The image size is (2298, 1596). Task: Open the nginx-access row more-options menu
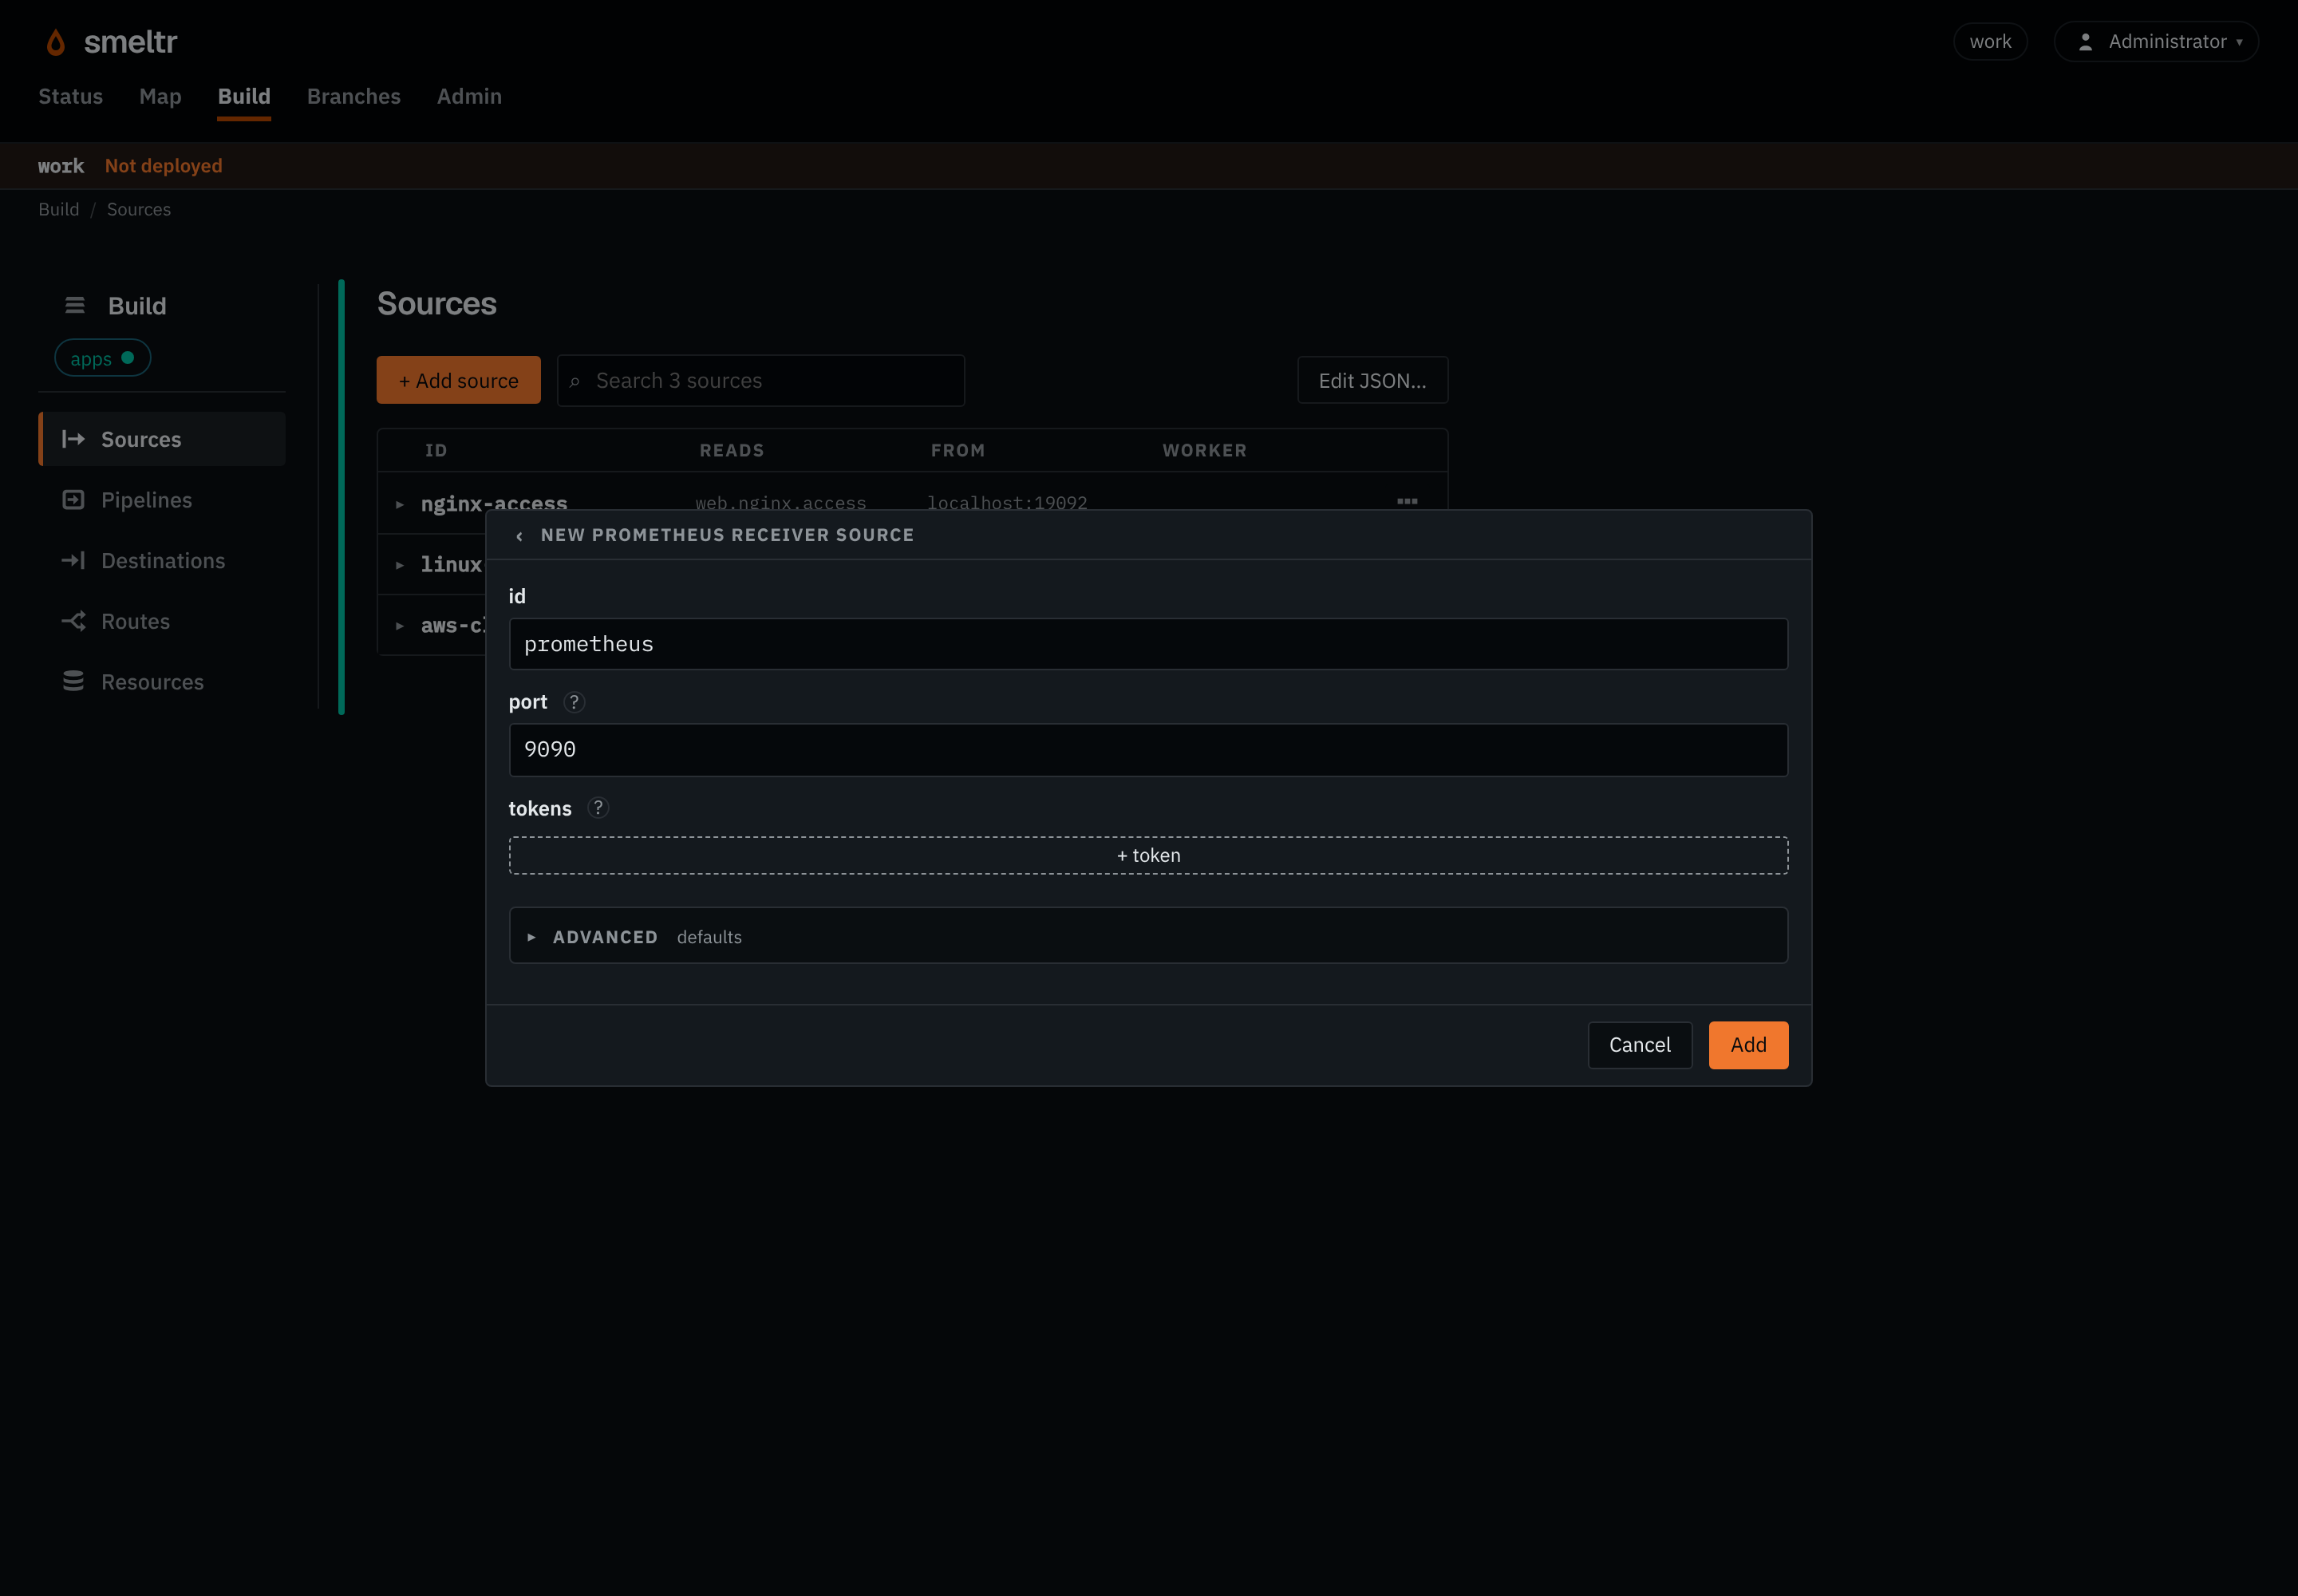point(1407,501)
